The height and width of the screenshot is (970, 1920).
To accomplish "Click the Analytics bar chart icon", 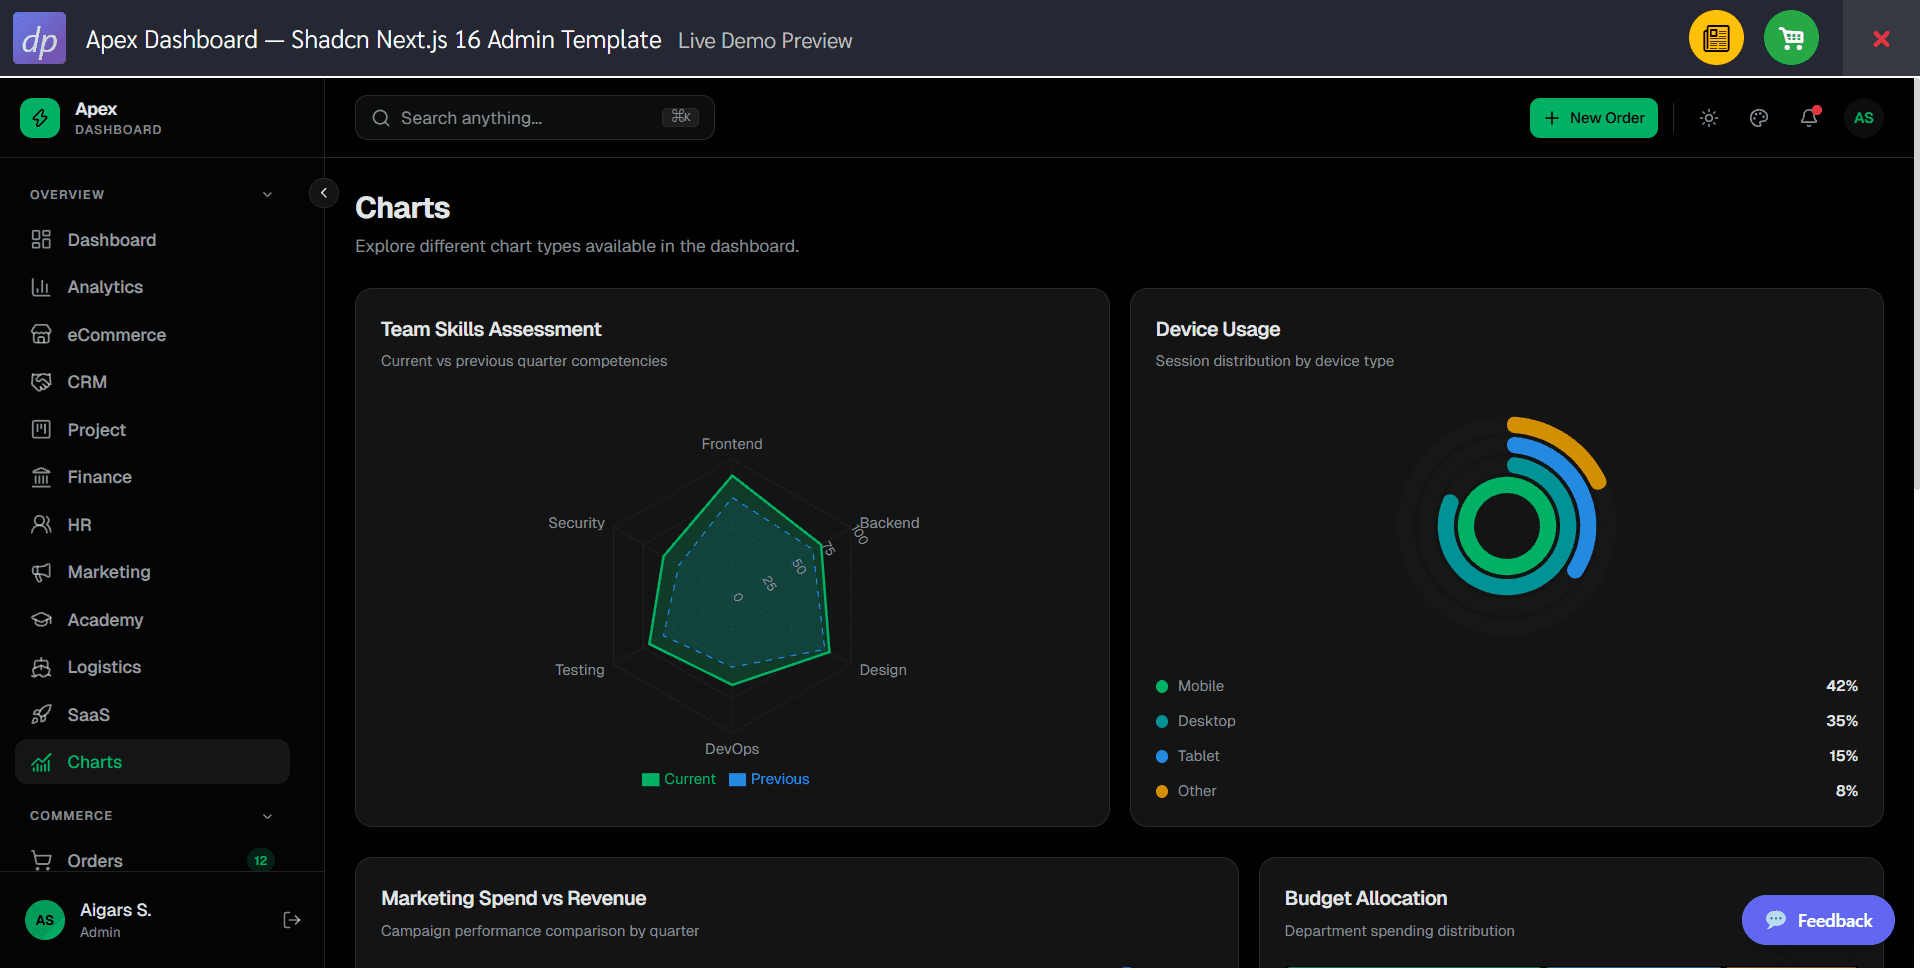I will click(x=41, y=287).
